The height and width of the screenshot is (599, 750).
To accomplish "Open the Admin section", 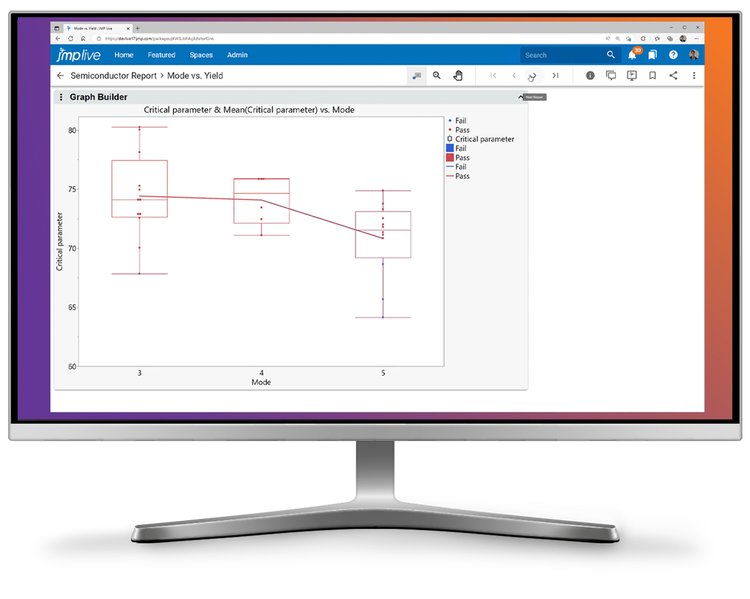I will tap(237, 55).
